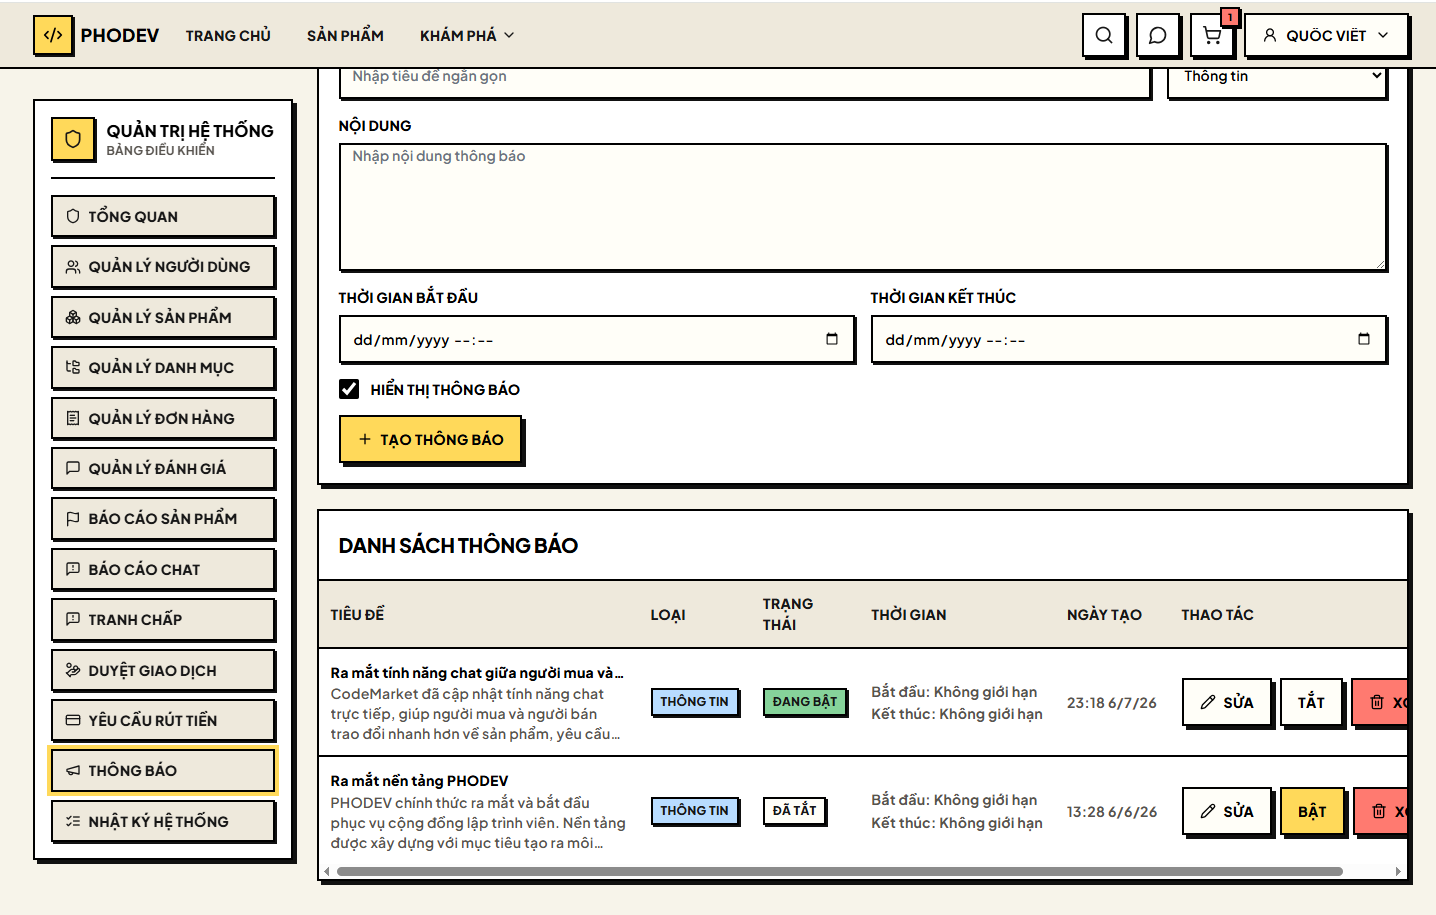Click the horizontal scrollbar under the announcement table
The image size is (1436, 915).
(840, 871)
